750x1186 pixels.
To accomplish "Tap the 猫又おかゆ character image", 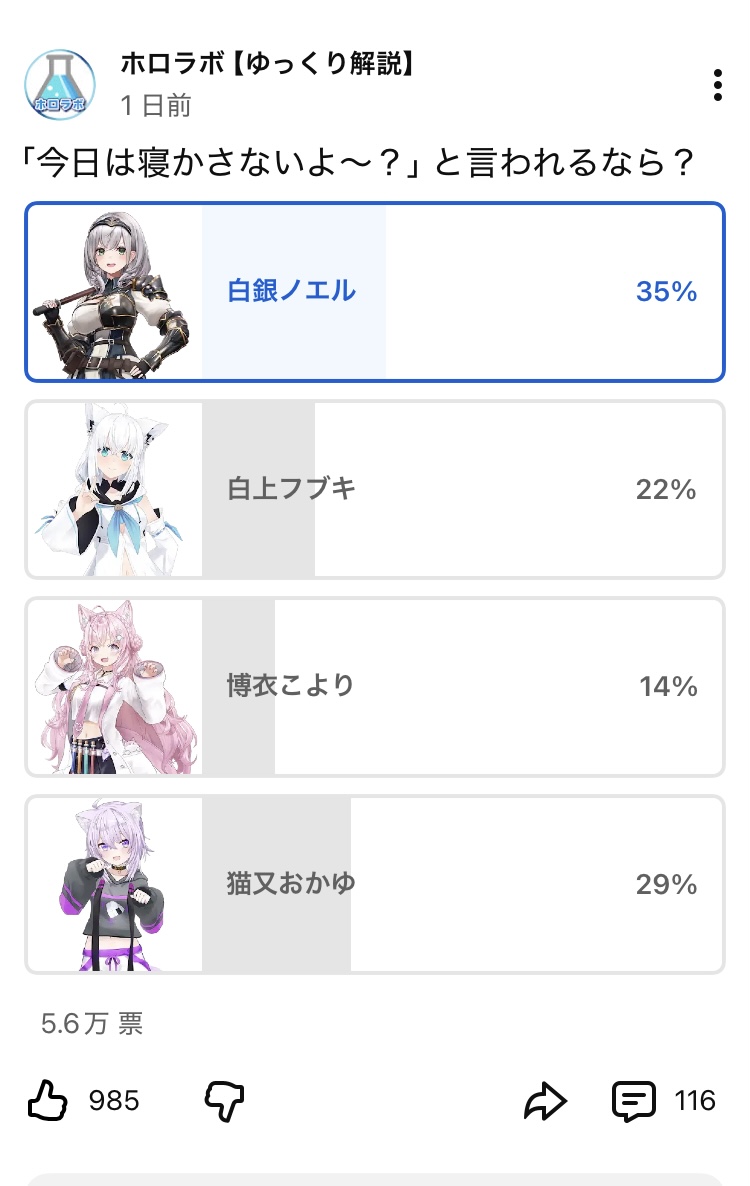I will coord(115,884).
